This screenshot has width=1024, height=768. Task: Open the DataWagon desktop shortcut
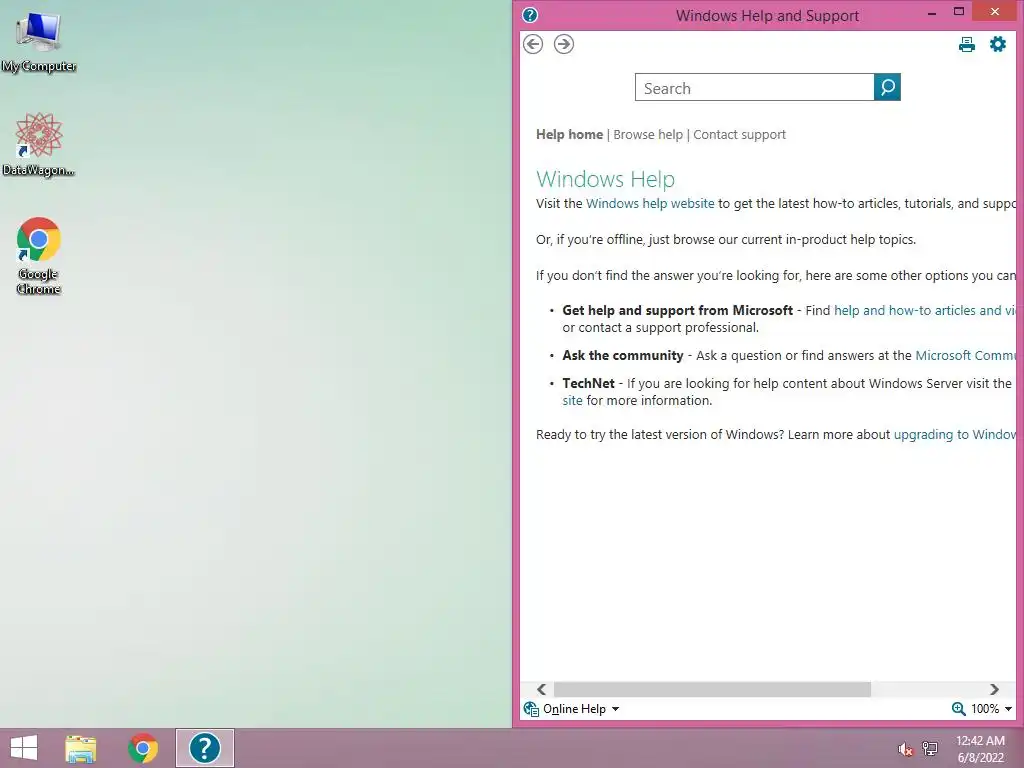pyautogui.click(x=39, y=144)
